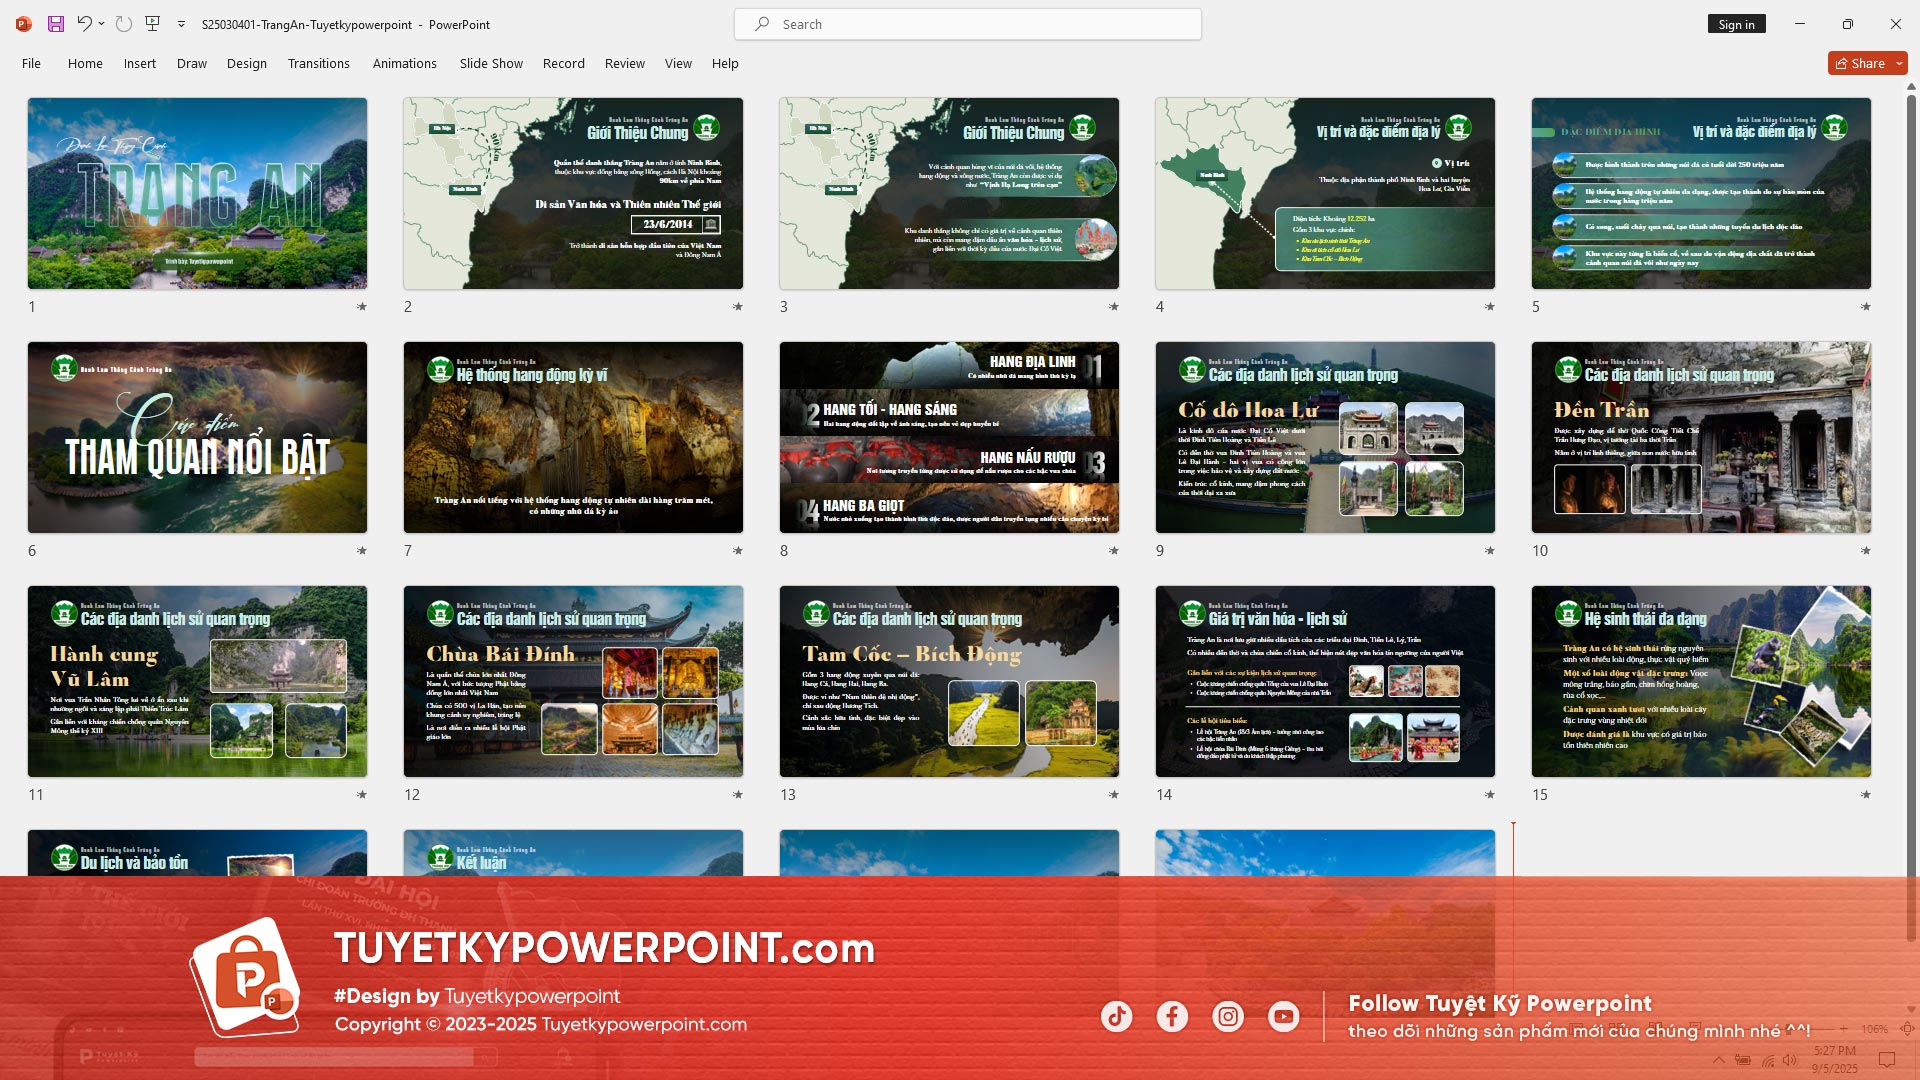Open the Slide Show ribbon tab
This screenshot has height=1080, width=1920.
pos(490,63)
